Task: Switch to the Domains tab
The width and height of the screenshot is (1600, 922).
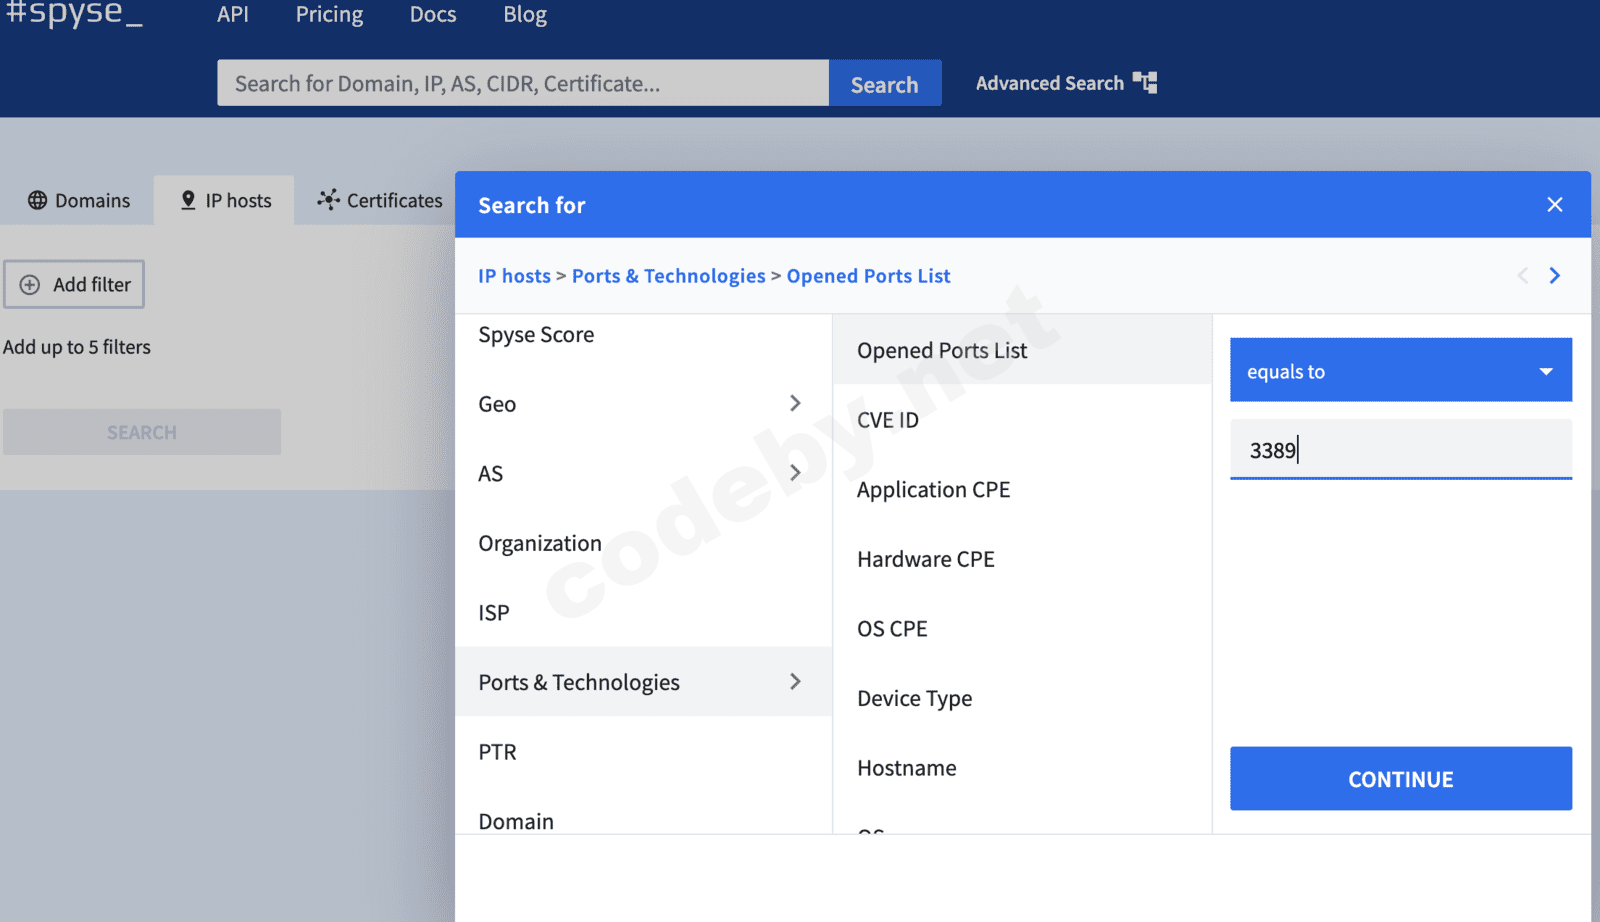Action: click(78, 200)
